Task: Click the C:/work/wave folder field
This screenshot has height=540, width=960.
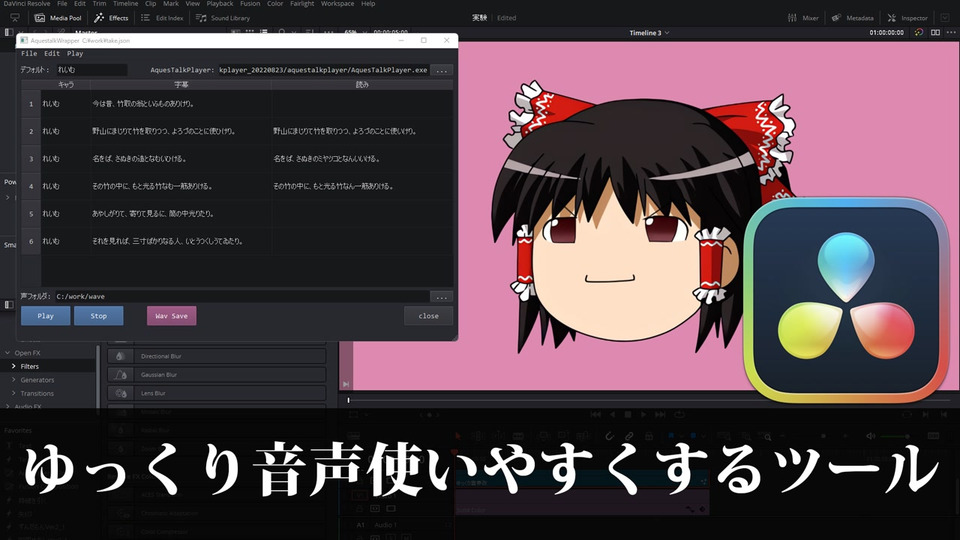Action: 242,296
